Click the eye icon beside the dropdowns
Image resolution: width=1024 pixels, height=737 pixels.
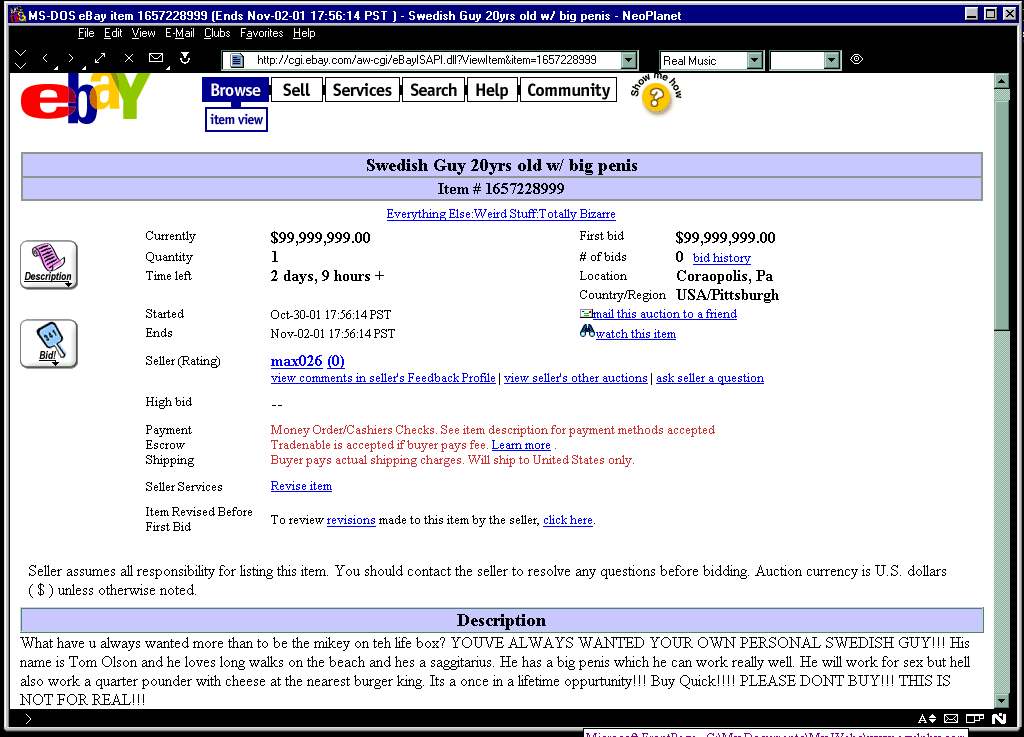[x=856, y=59]
